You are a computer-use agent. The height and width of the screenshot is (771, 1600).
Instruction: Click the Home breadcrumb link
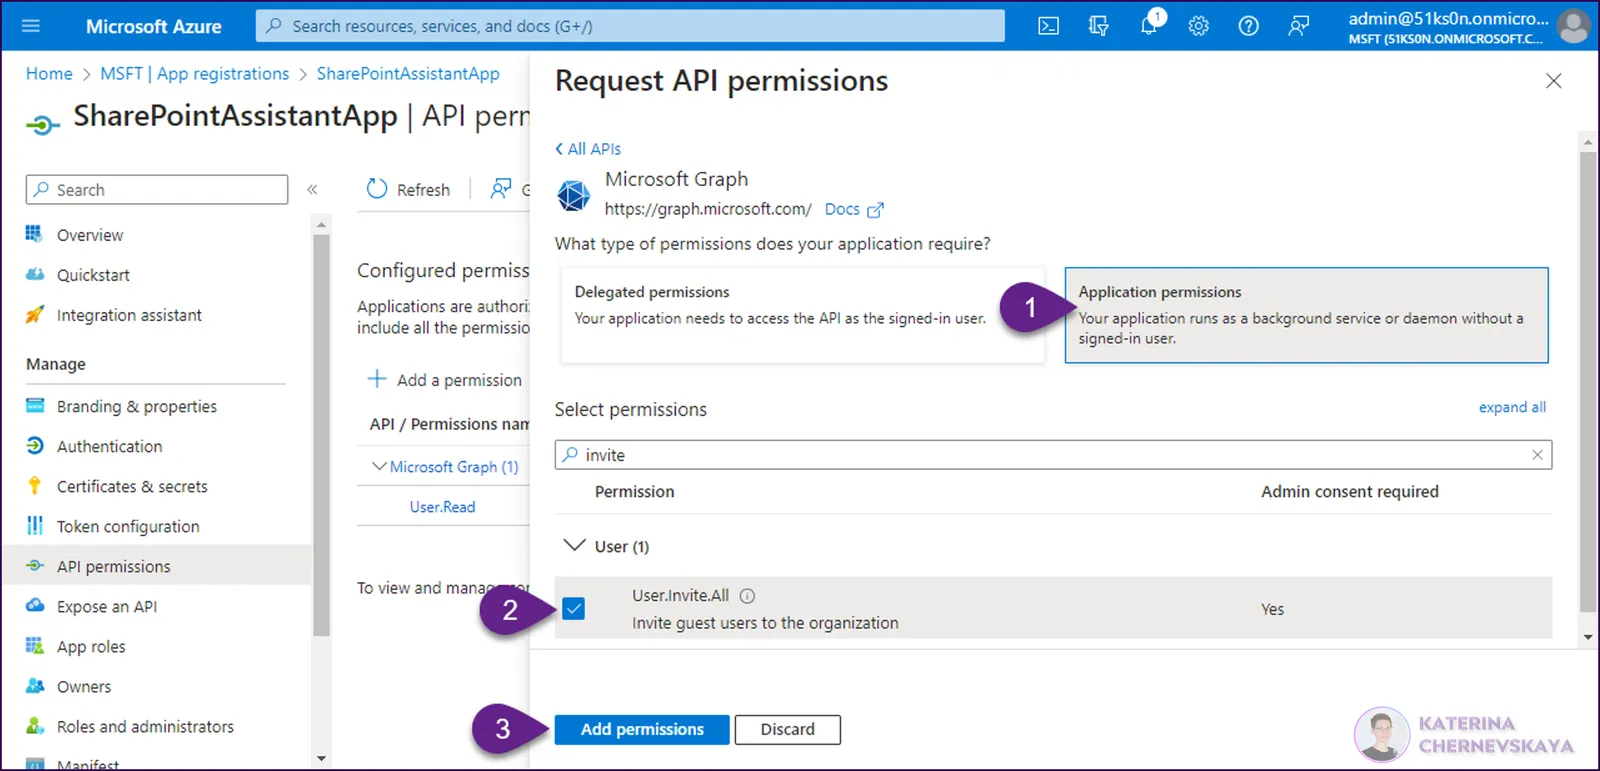[x=49, y=73]
